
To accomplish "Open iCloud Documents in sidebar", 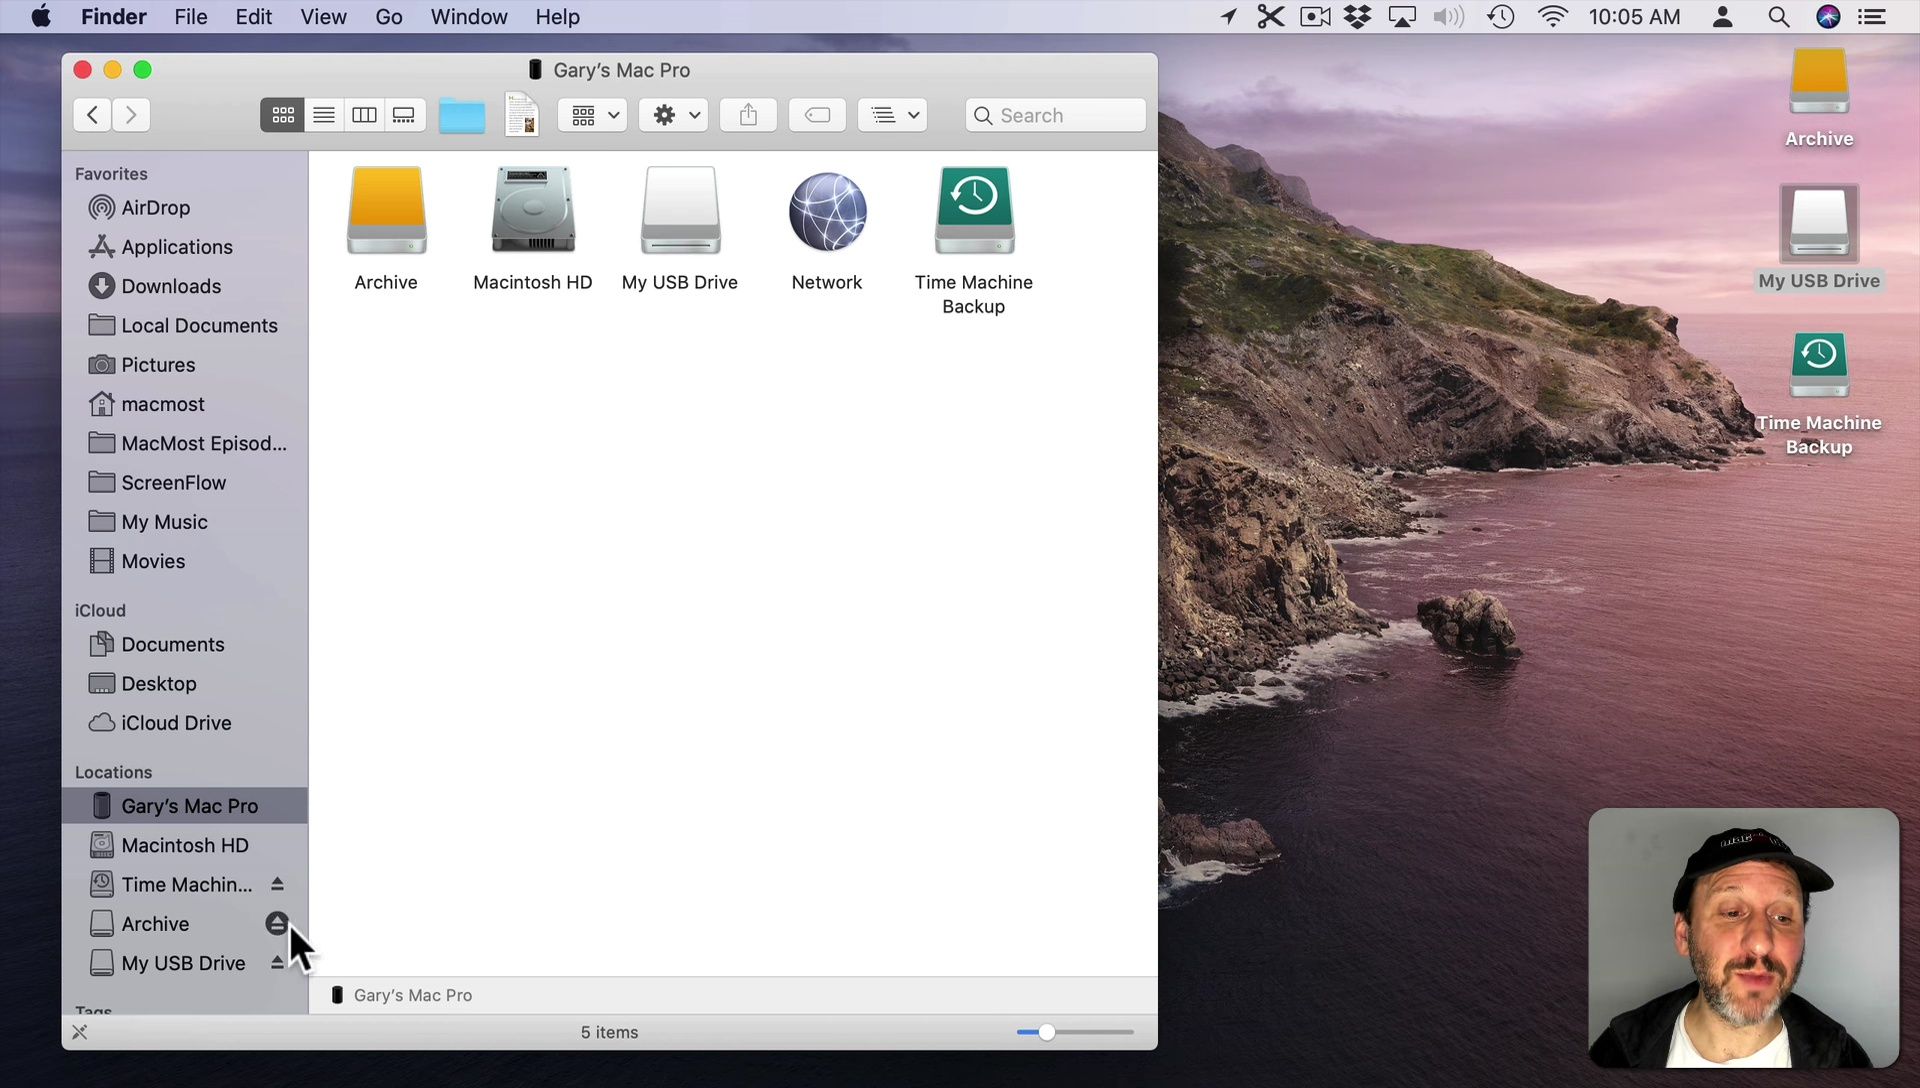I will (185, 645).
